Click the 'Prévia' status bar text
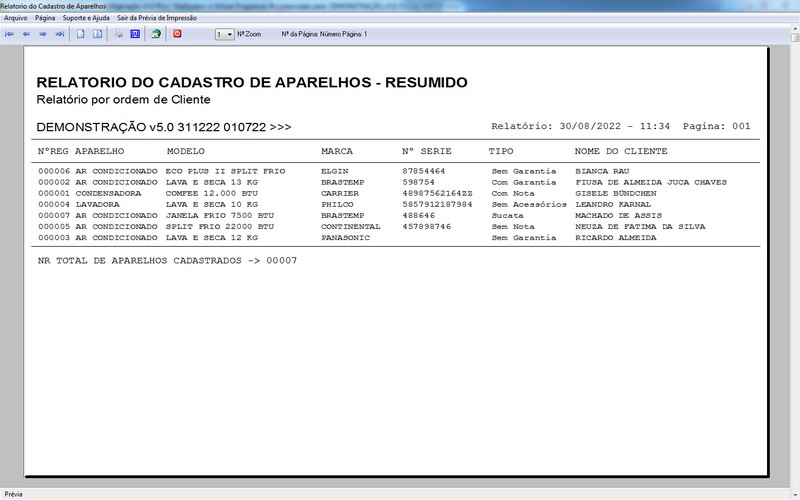This screenshot has width=800, height=500. (14, 494)
